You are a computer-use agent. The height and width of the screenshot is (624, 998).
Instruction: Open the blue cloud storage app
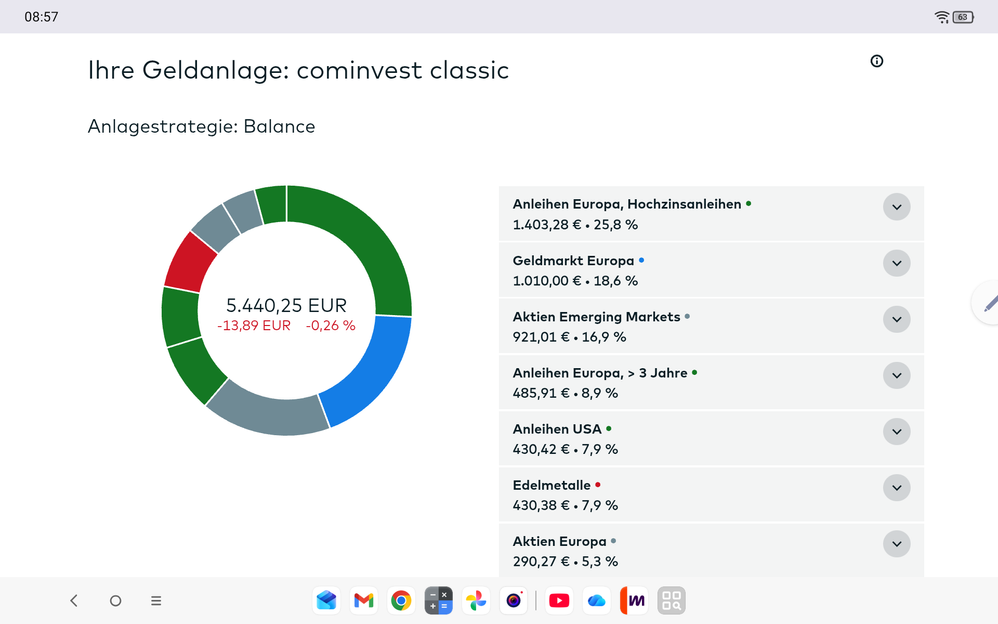click(596, 600)
